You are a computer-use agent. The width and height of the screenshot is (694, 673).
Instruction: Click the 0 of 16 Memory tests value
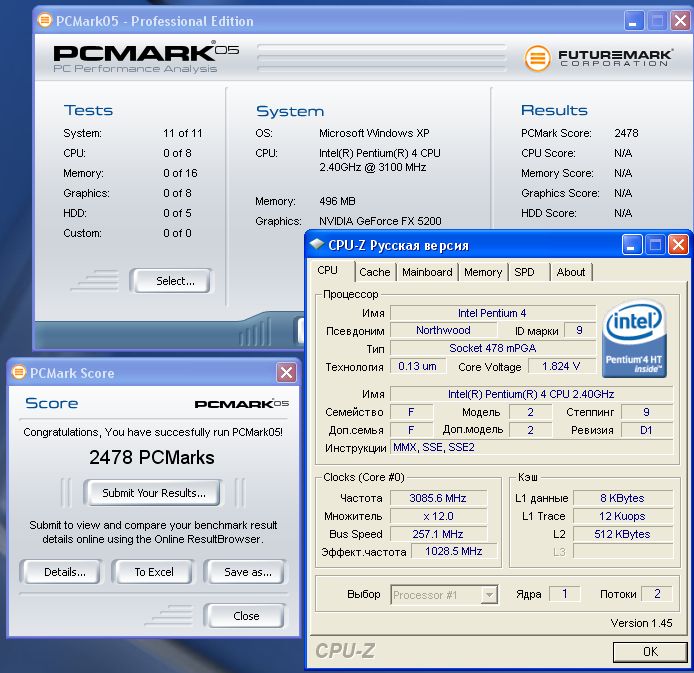(180, 173)
